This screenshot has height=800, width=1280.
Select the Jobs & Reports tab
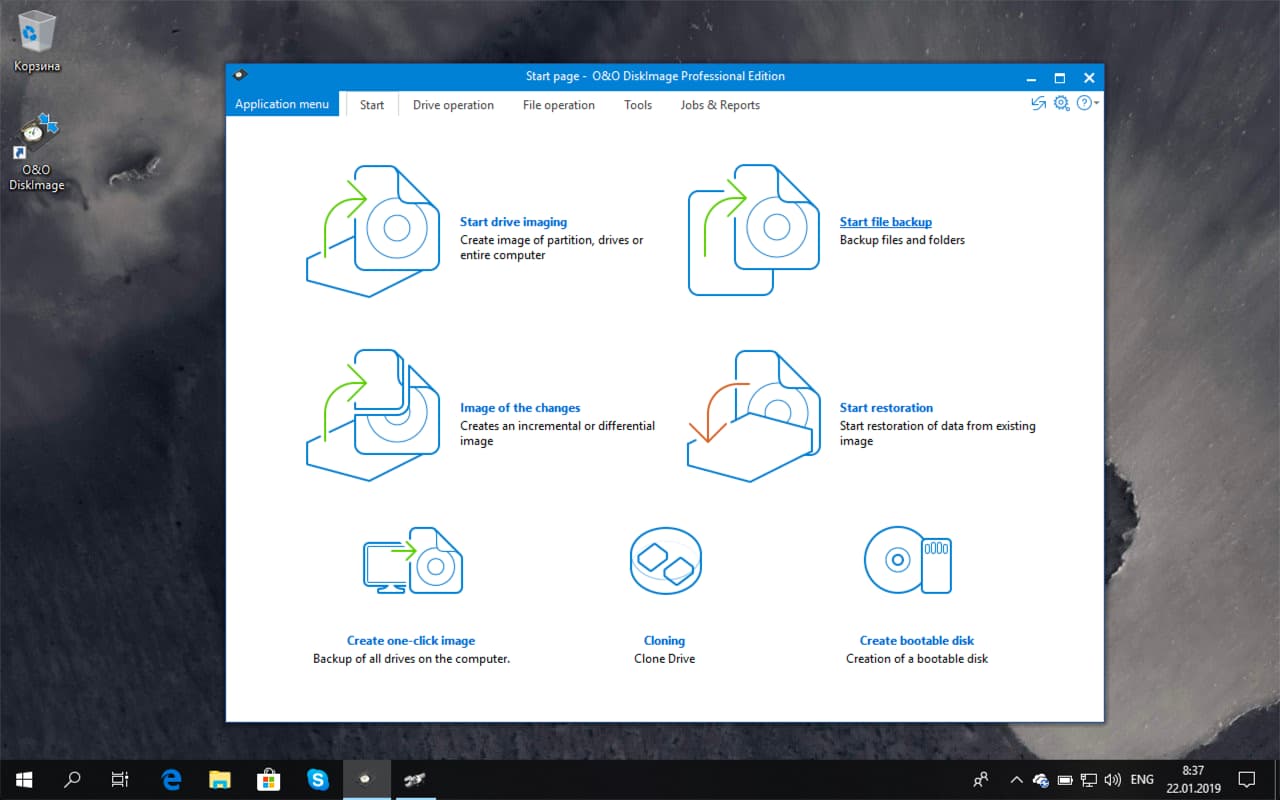tap(719, 104)
